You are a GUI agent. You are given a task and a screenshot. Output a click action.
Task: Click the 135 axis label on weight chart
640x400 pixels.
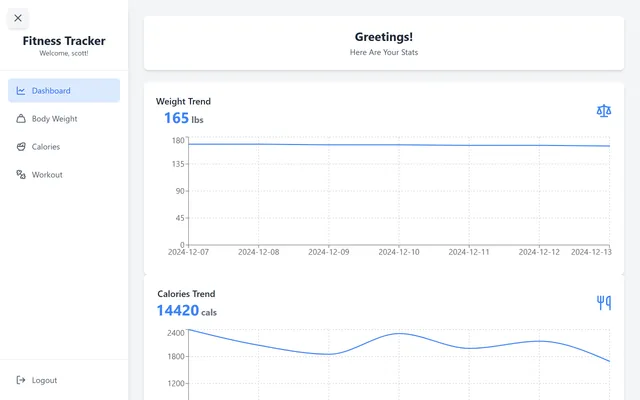pyautogui.click(x=178, y=164)
